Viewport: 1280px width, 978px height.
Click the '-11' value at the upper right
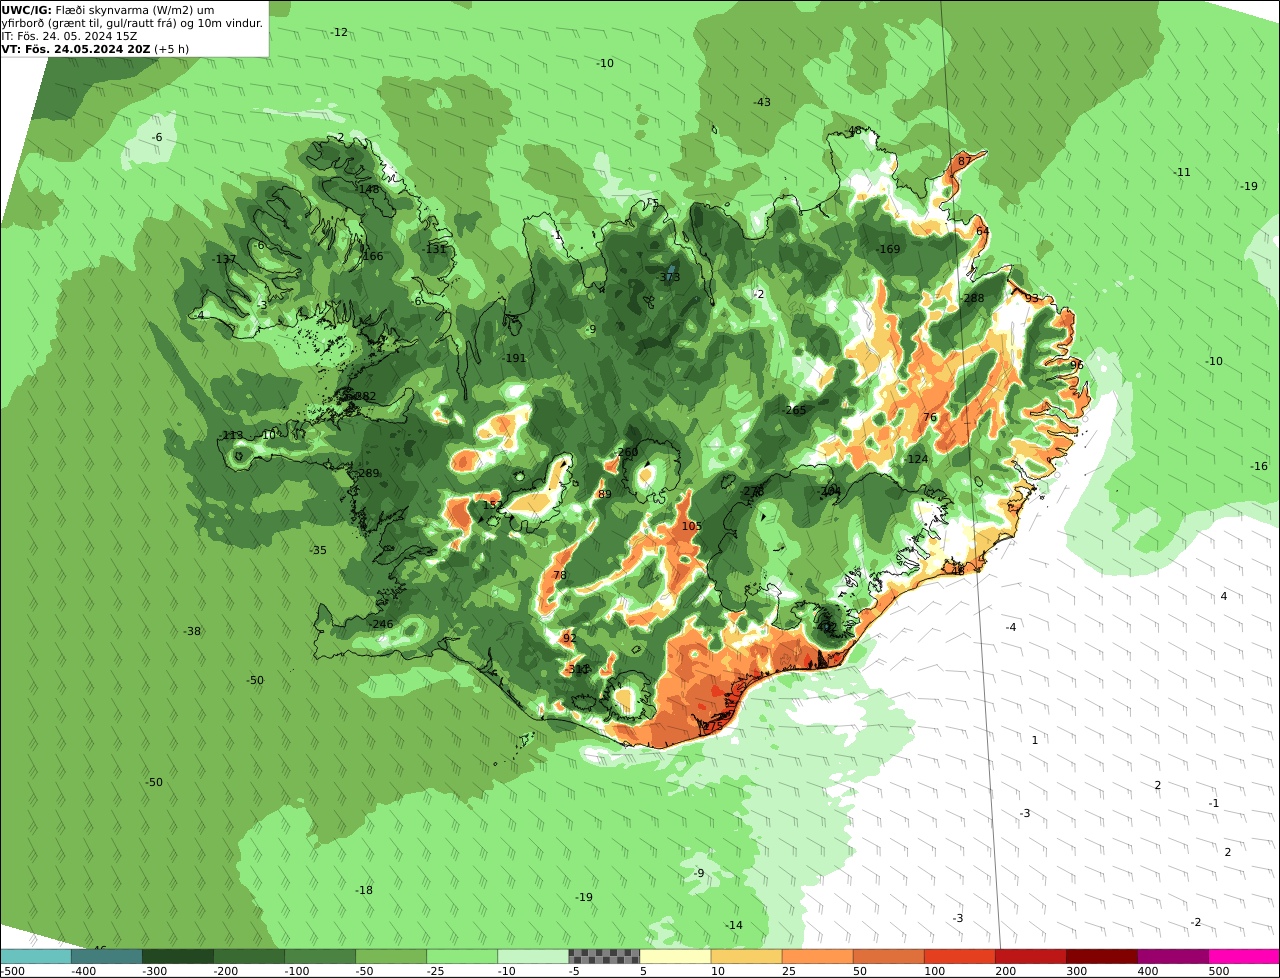pyautogui.click(x=1182, y=172)
